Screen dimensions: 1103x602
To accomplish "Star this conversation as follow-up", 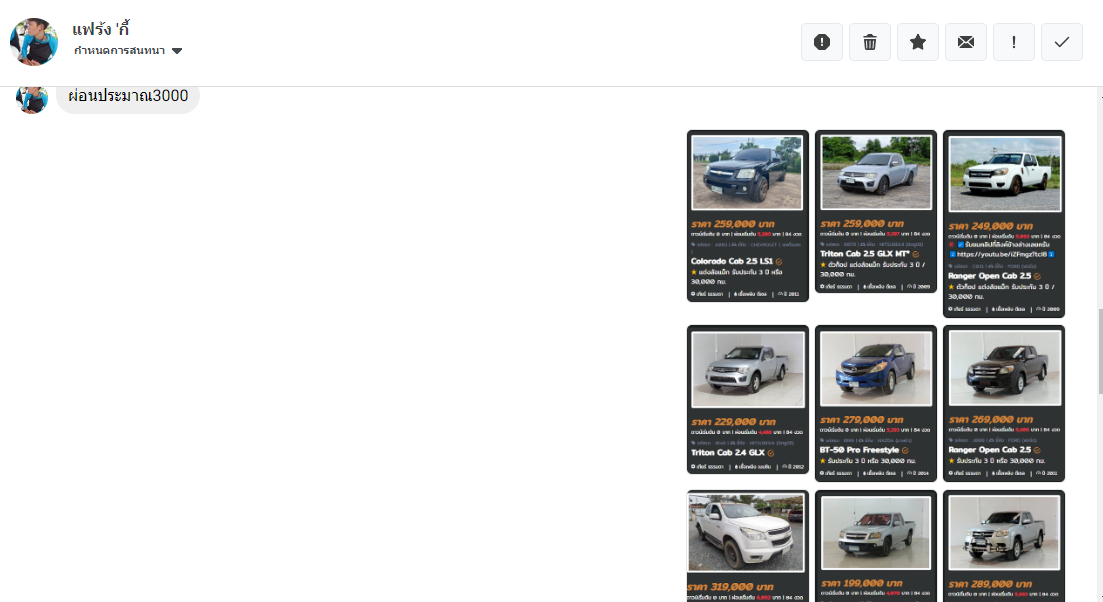I will (917, 42).
